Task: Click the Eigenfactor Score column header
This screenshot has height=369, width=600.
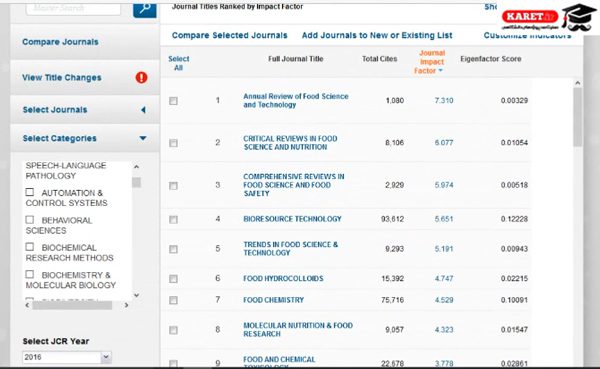Action: 491,59
